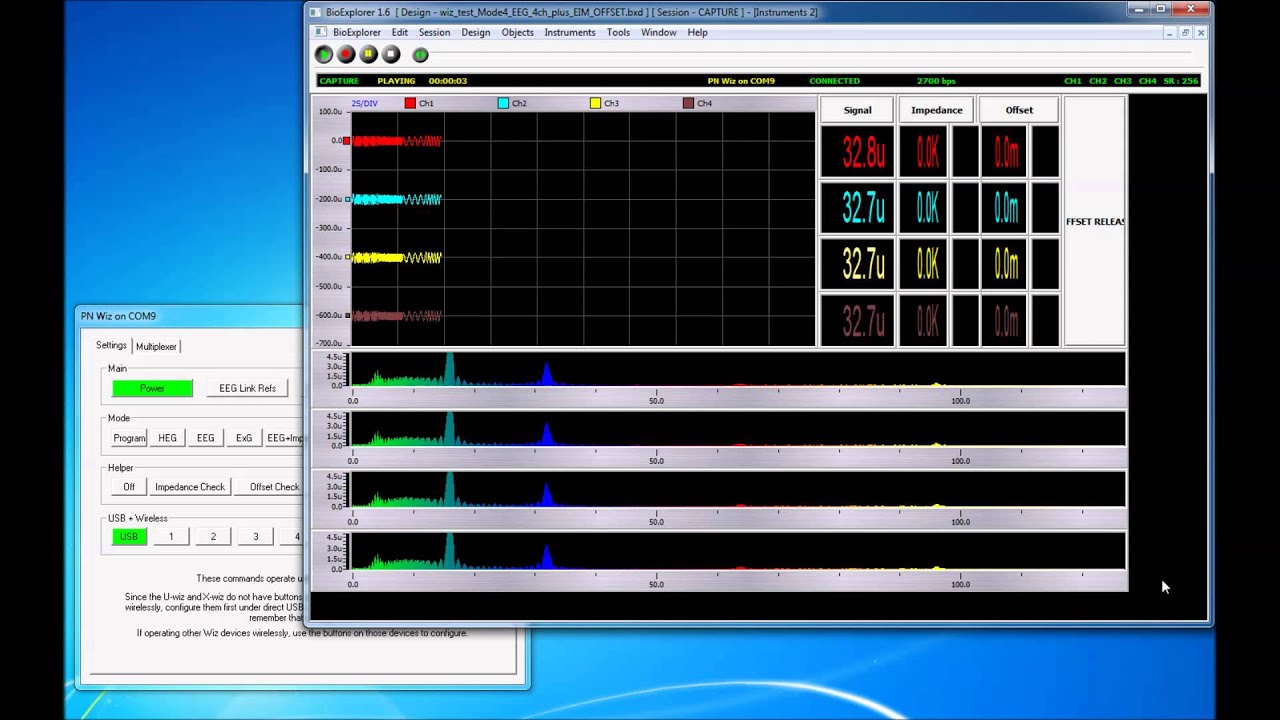Click the cyan Ch2 color swatch

point(503,103)
